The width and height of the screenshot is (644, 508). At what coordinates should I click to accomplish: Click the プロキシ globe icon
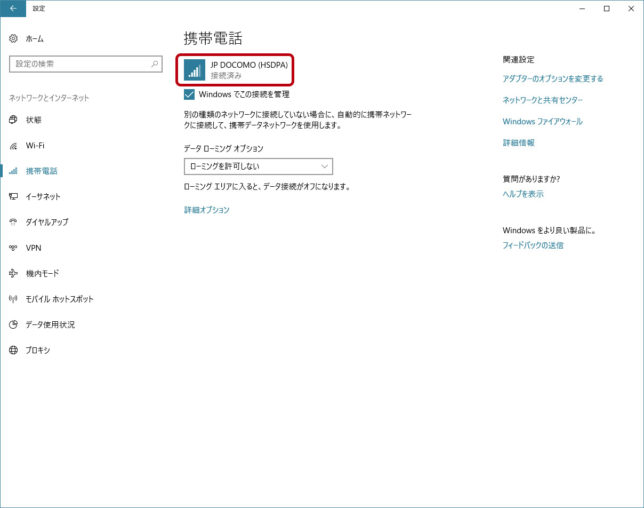click(13, 350)
